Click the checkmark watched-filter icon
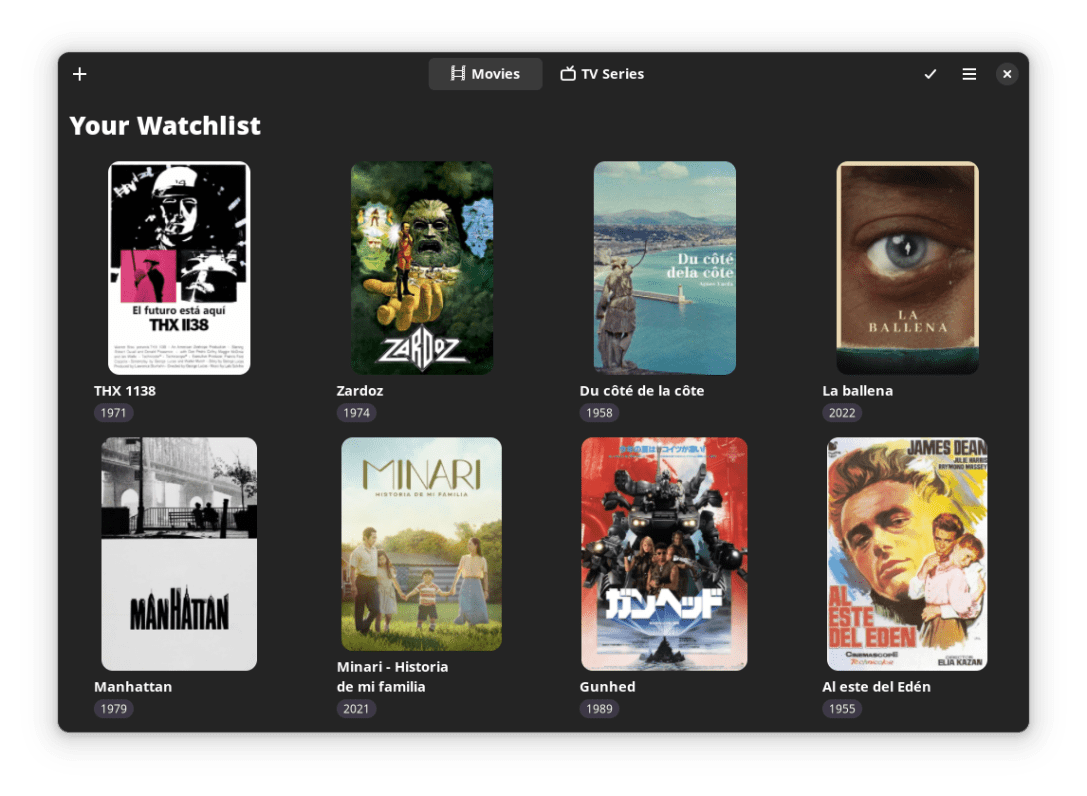This screenshot has height=796, width=1087. (930, 74)
